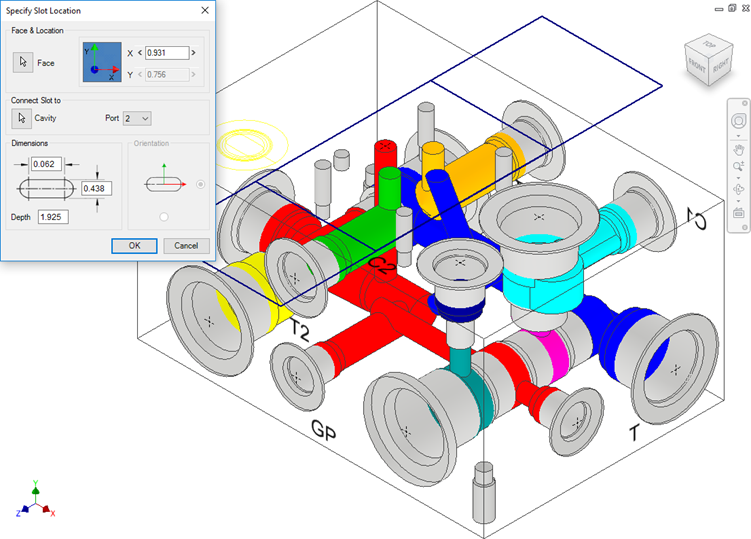Click the blue face XY location preview
The width and height of the screenshot is (751, 539).
click(x=100, y=60)
